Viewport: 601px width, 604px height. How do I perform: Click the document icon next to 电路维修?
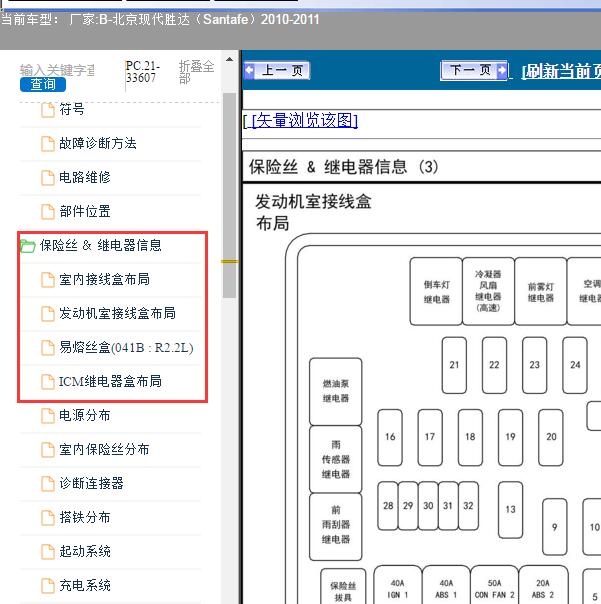coord(47,178)
